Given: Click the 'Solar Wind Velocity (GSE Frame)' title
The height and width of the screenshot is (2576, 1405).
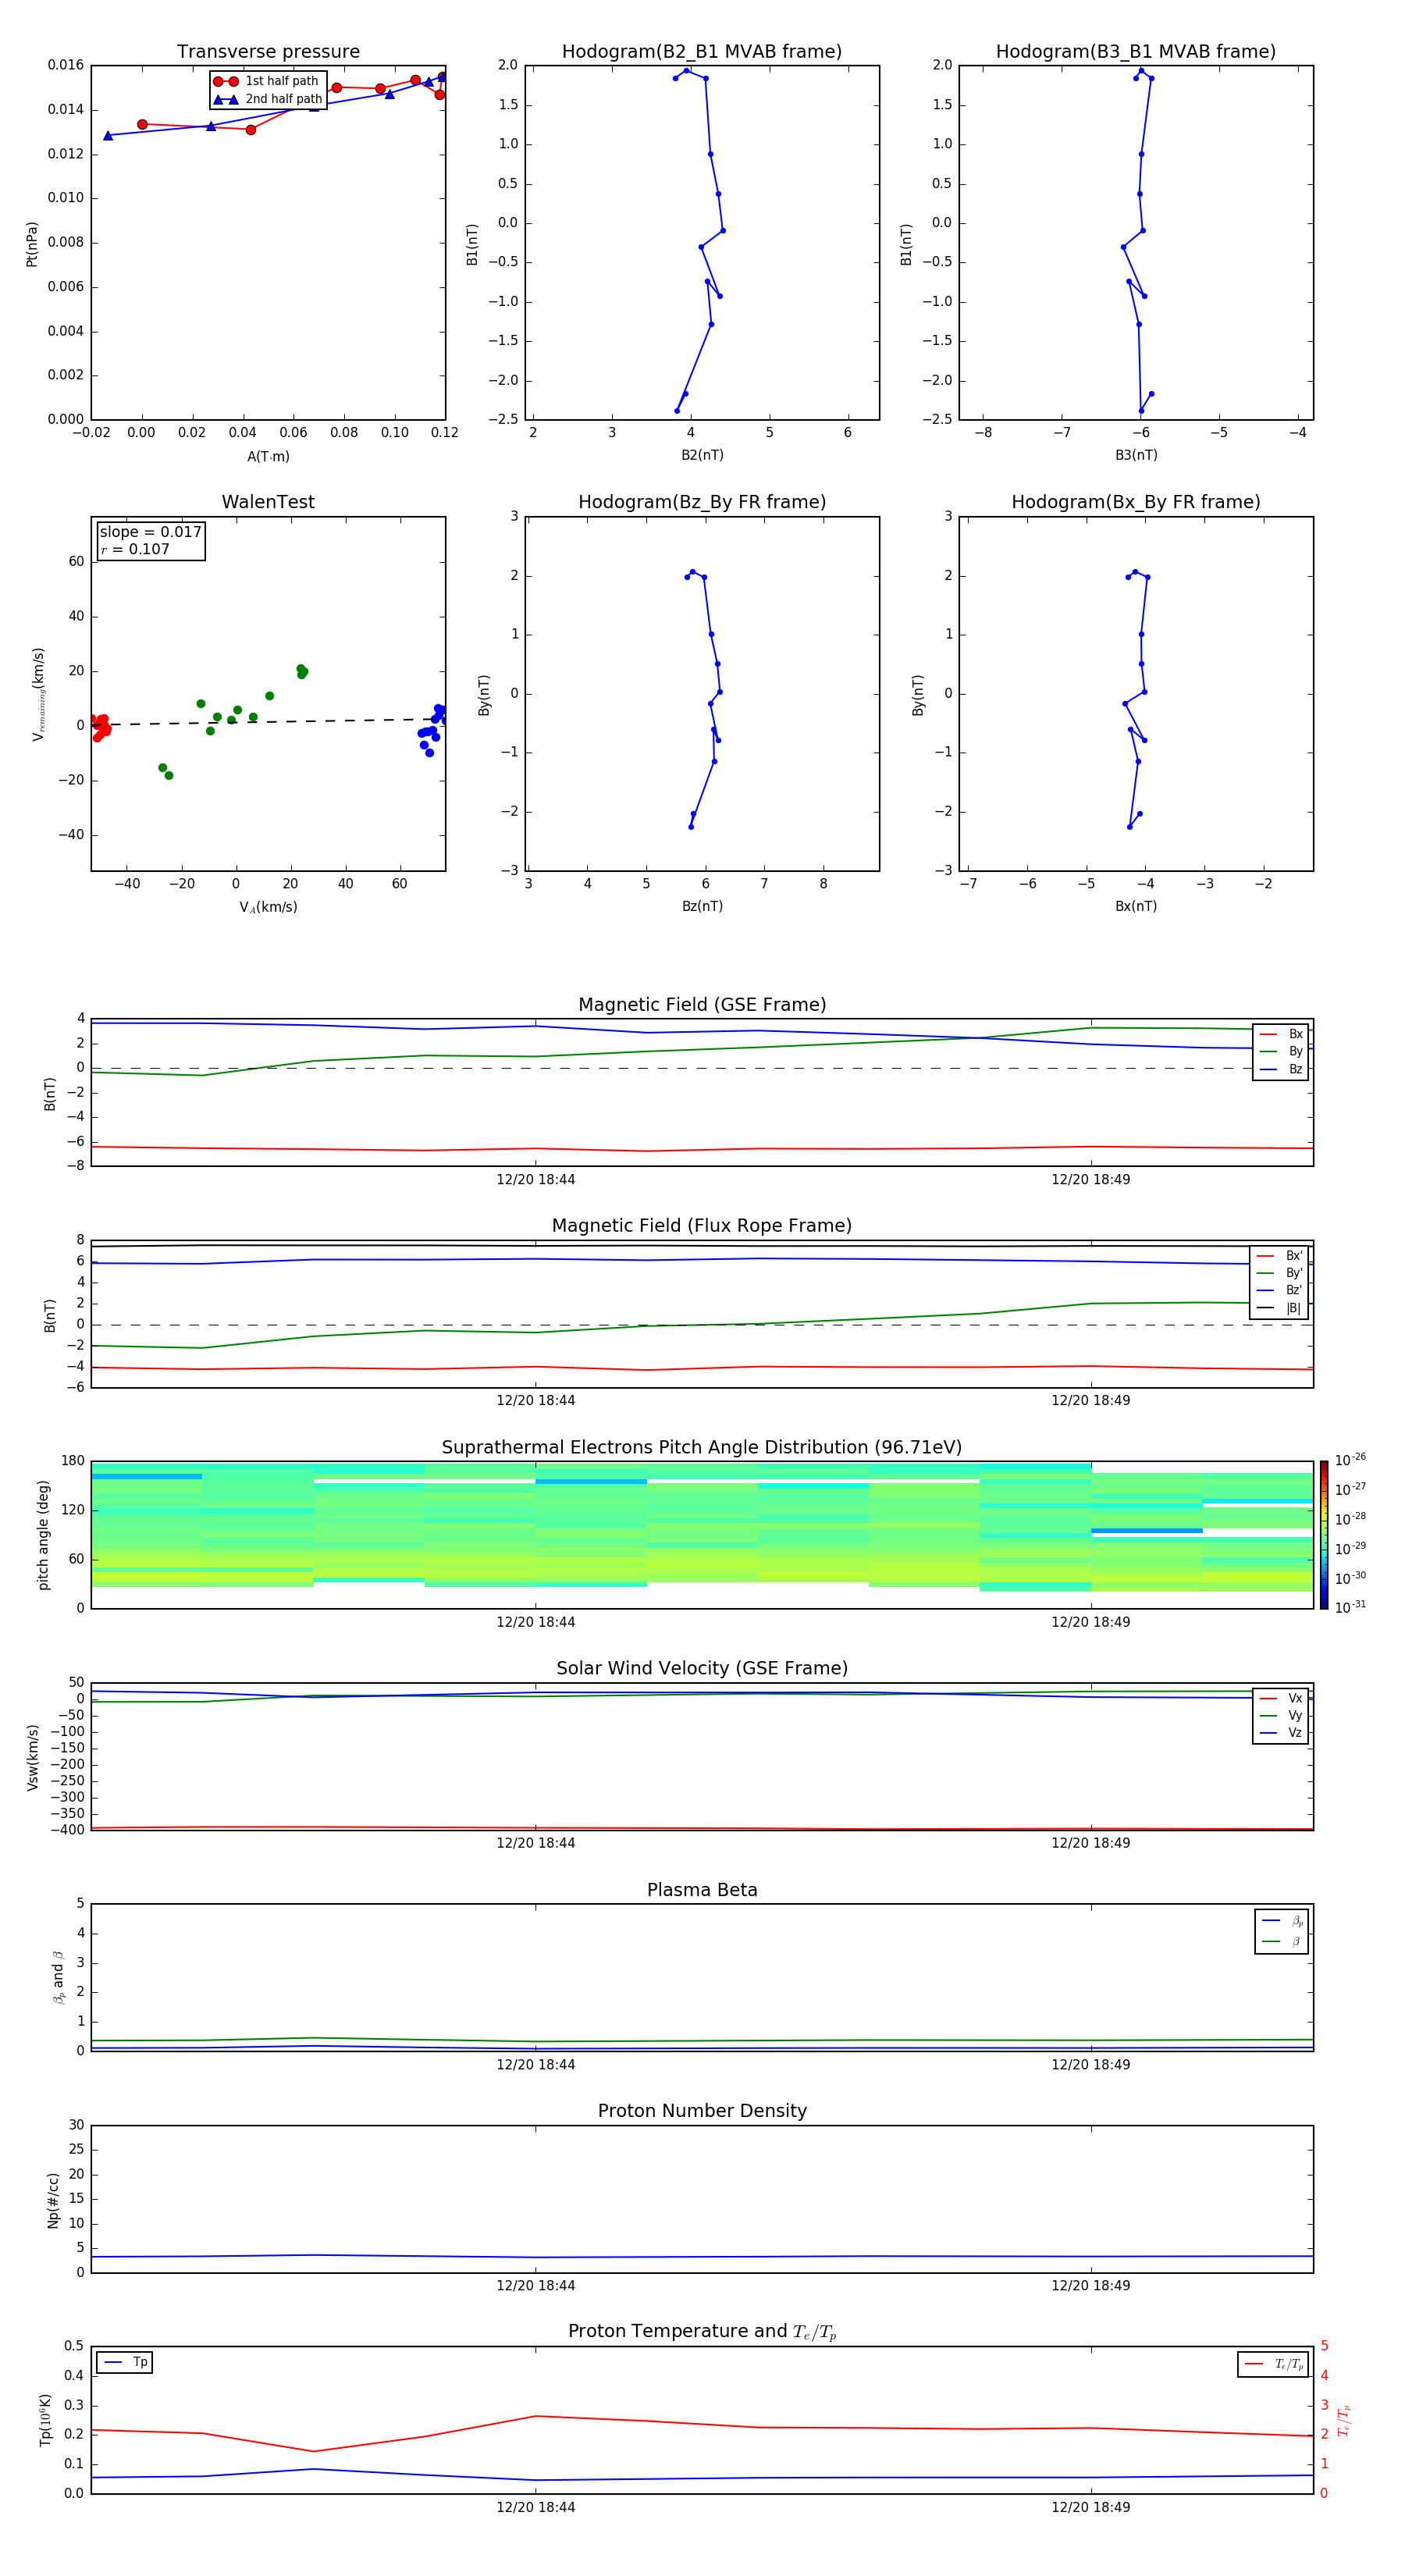Looking at the screenshot, I should point(702,1668).
